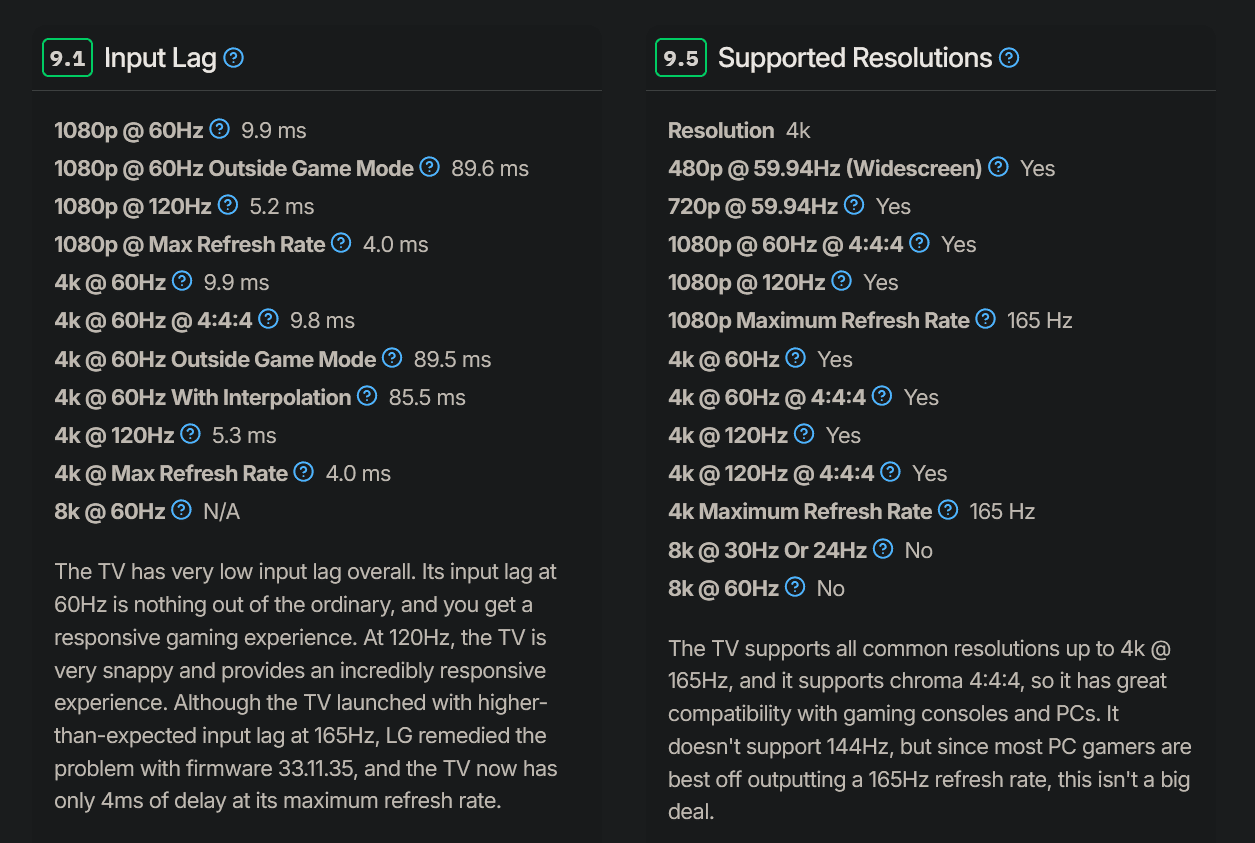
Task: Show info for 720p @ 59.94Hz
Action: tap(854, 205)
